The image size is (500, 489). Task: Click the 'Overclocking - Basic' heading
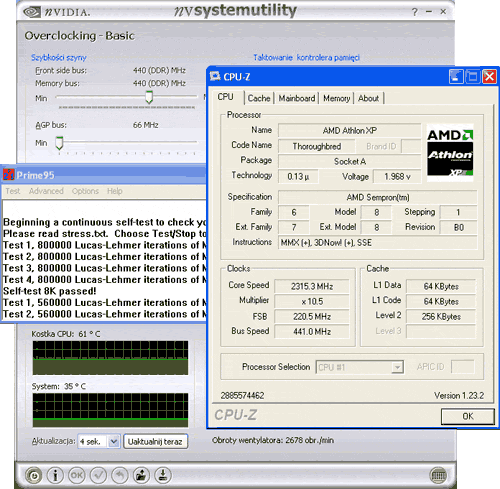(x=79, y=36)
